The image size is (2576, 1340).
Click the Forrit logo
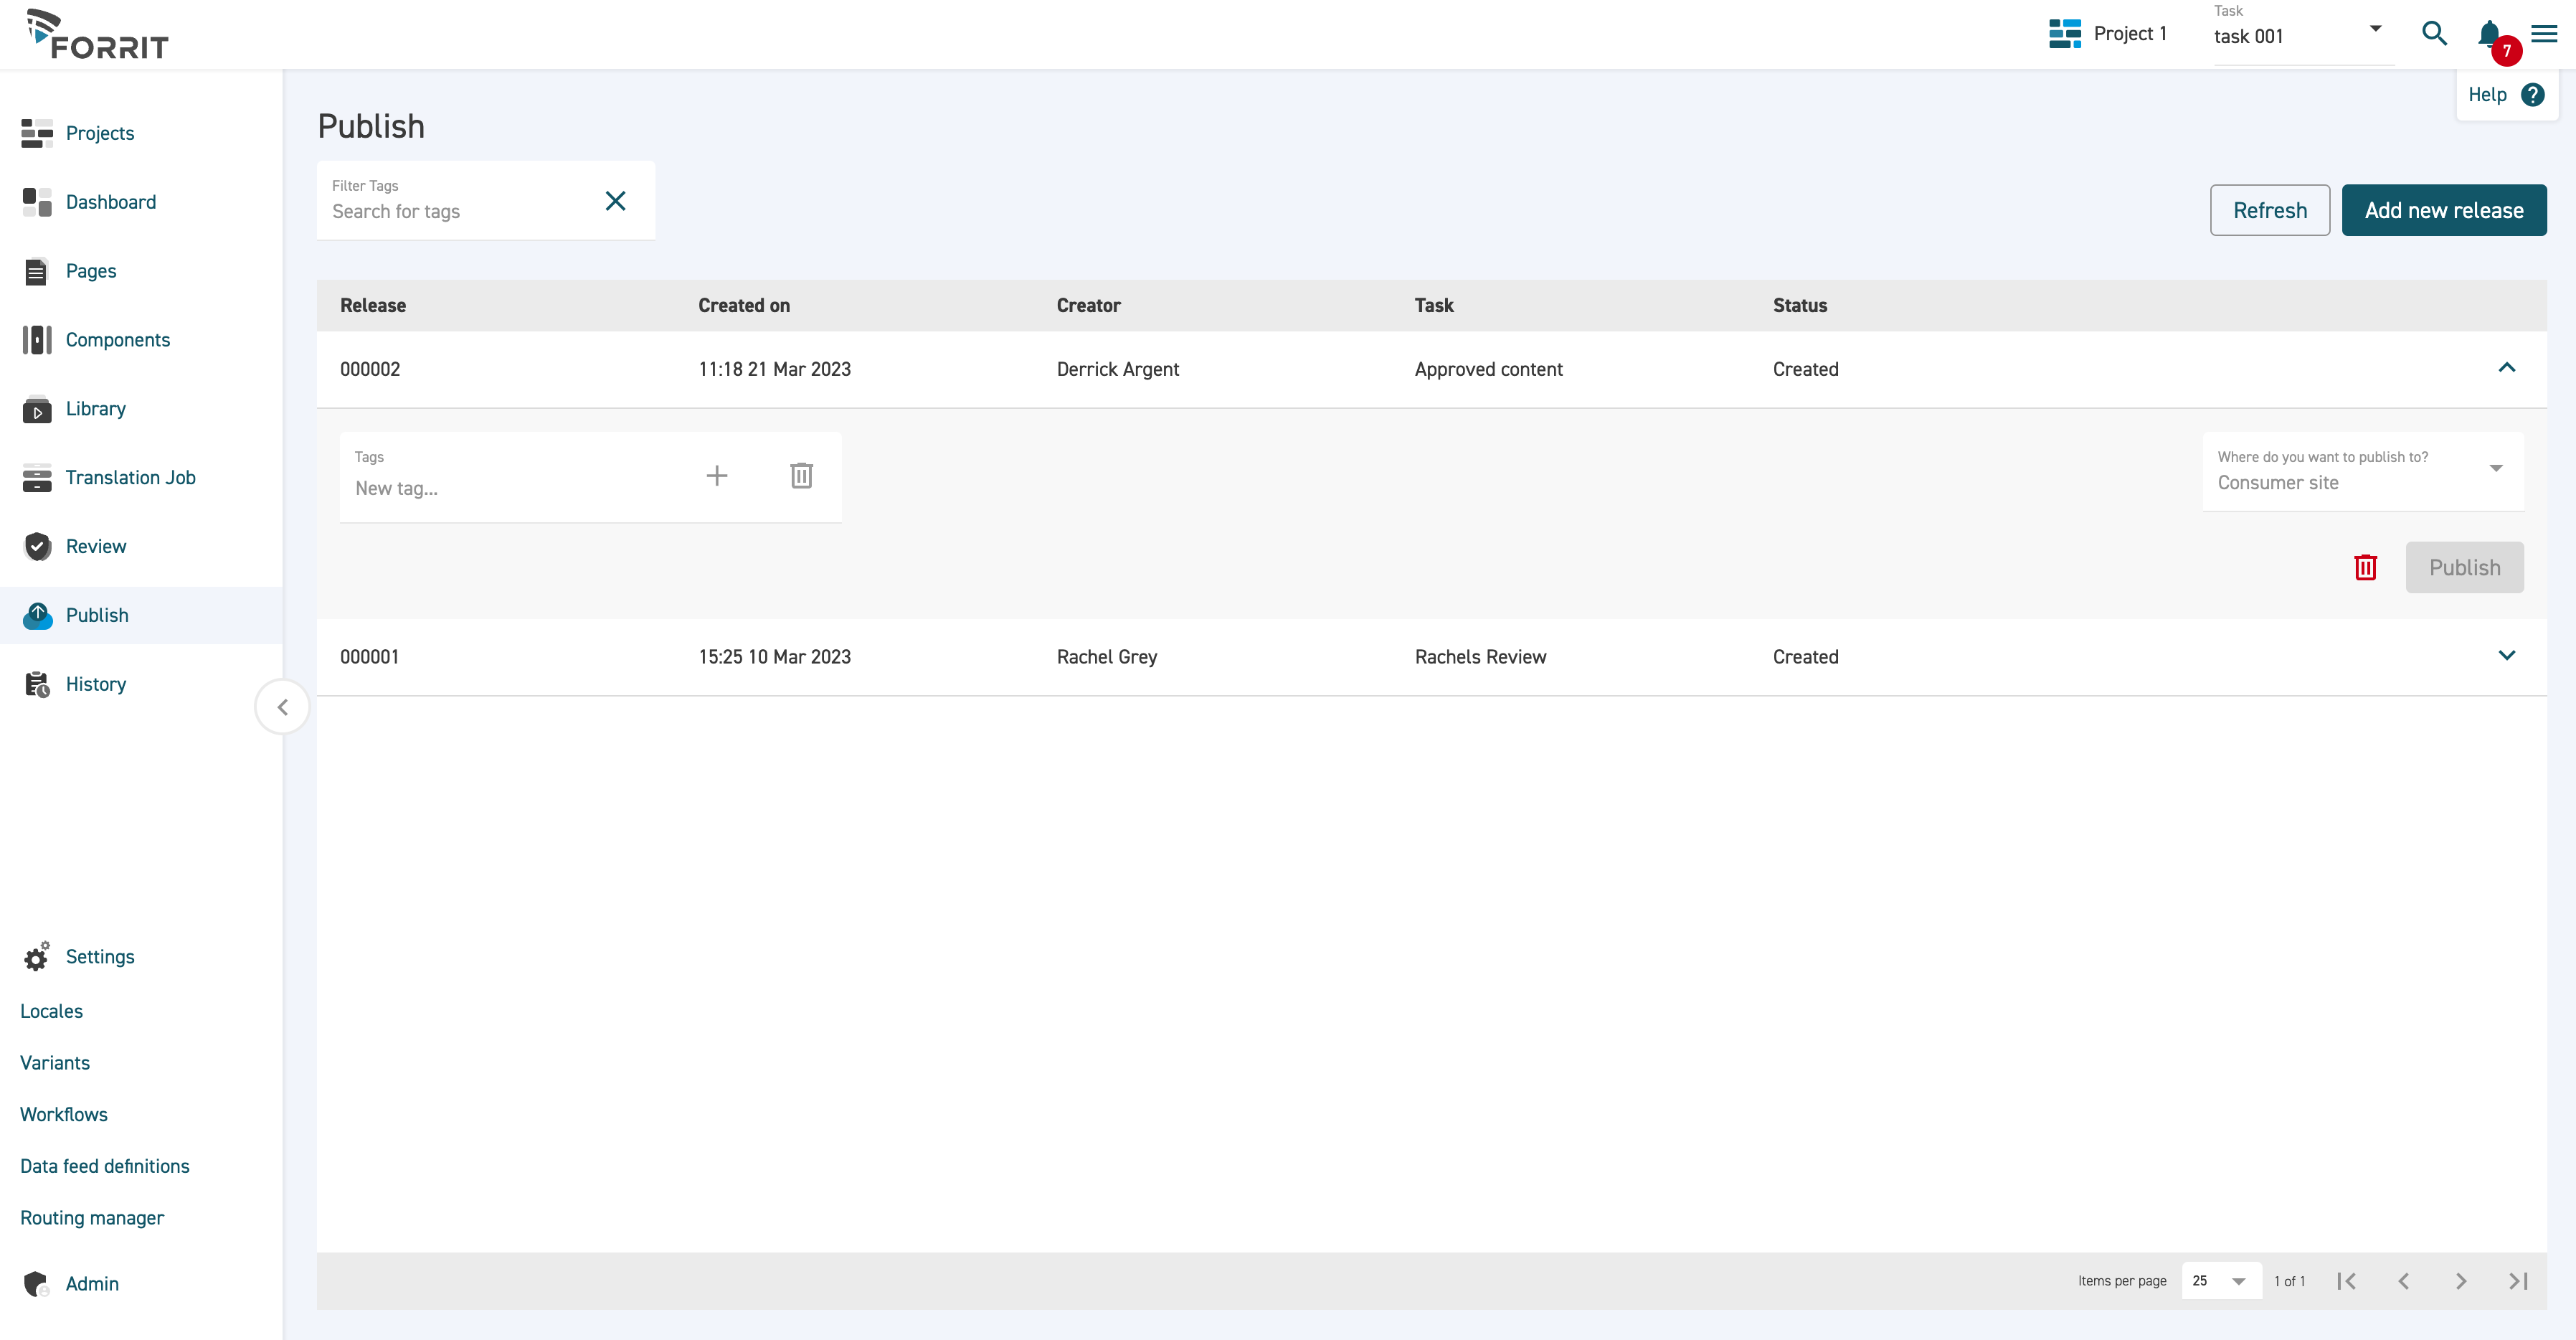click(x=97, y=35)
